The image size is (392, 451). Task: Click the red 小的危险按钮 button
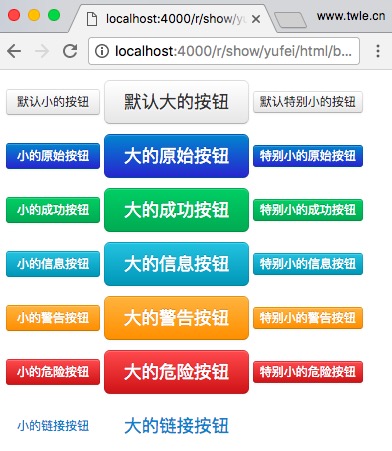(53, 372)
